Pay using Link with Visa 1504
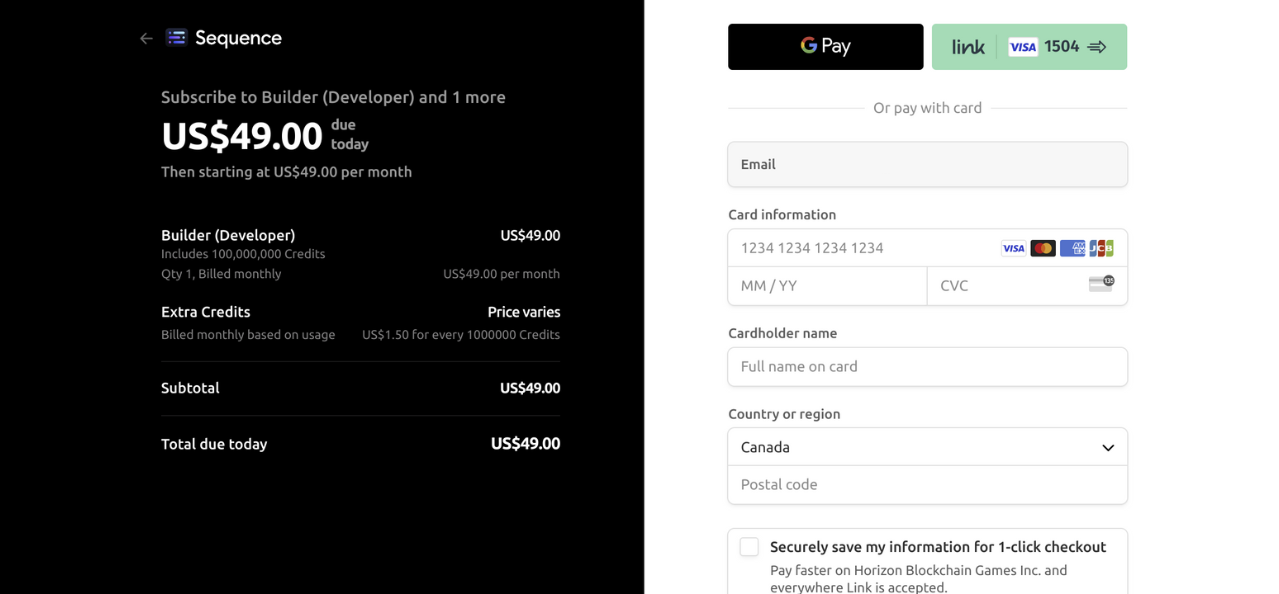This screenshot has height=594, width=1279. 1029,46
